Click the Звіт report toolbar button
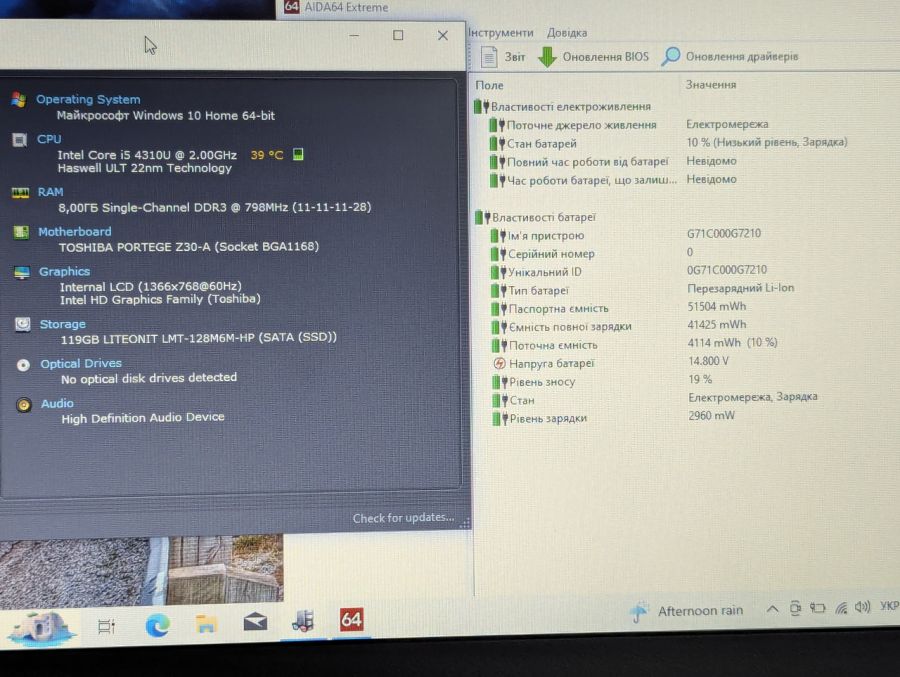The width and height of the screenshot is (900, 677). 503,56
